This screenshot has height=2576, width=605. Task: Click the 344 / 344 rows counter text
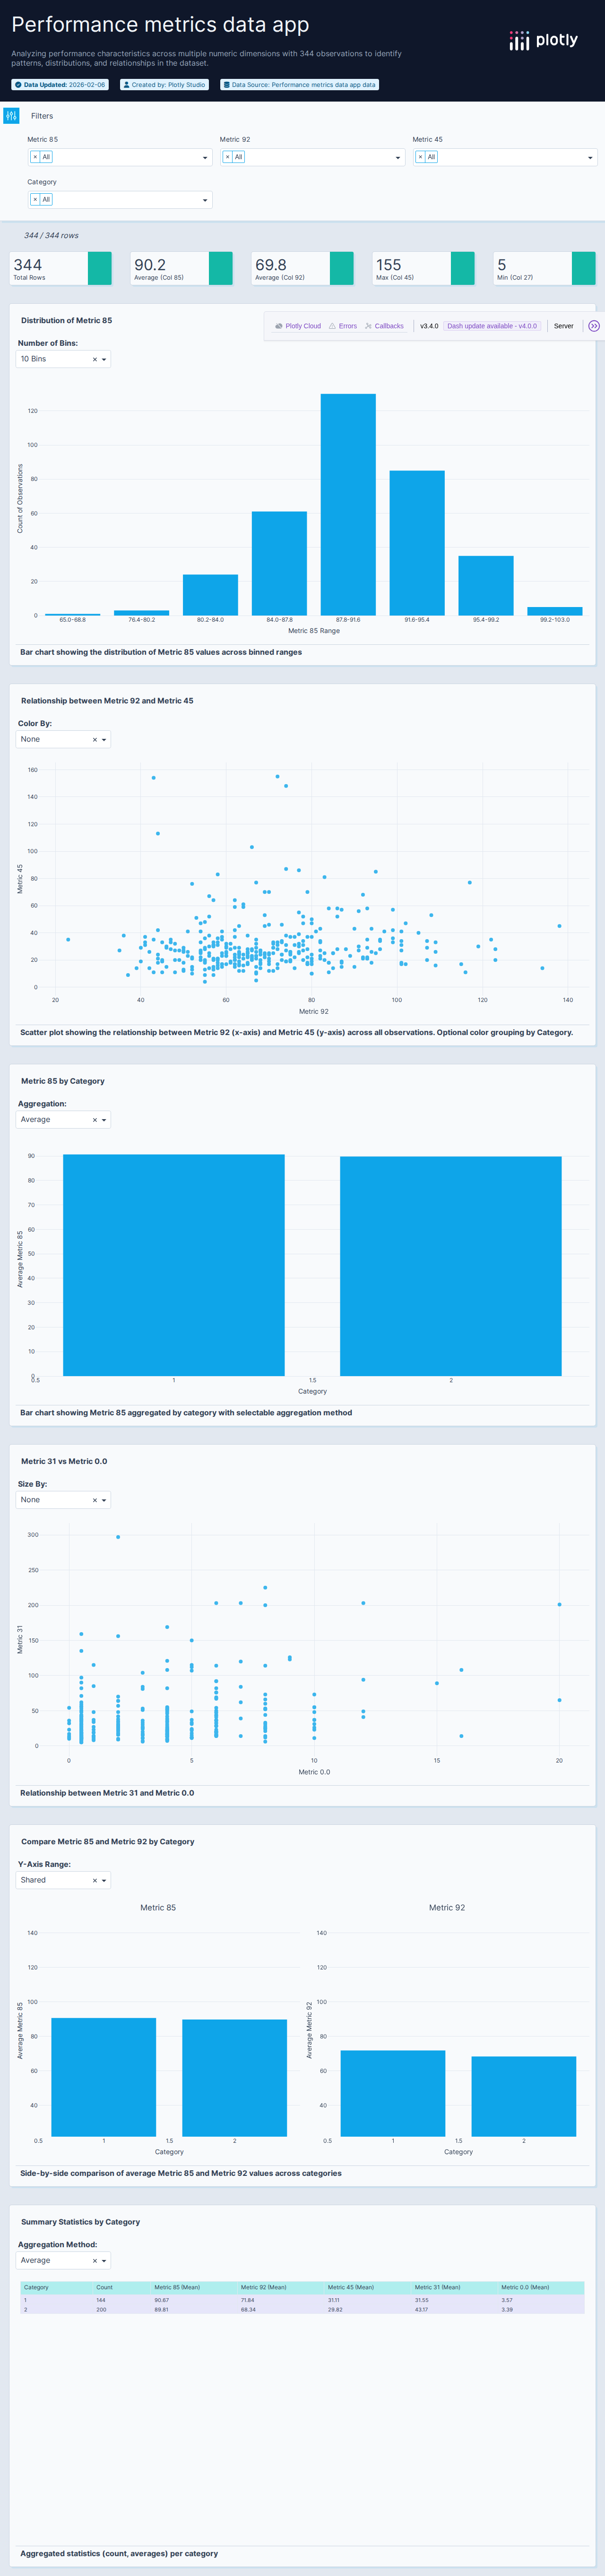[51, 236]
